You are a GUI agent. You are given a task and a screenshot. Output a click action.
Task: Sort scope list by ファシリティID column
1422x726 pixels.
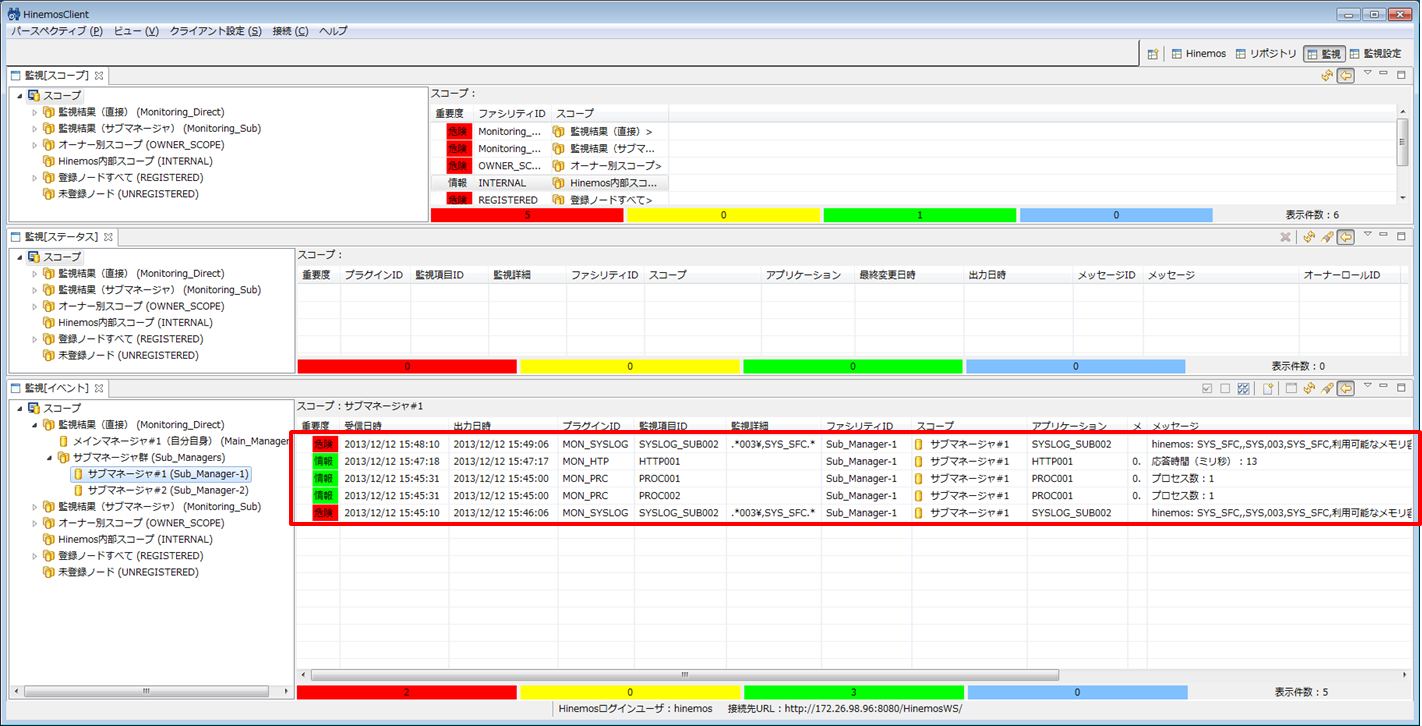coord(511,114)
